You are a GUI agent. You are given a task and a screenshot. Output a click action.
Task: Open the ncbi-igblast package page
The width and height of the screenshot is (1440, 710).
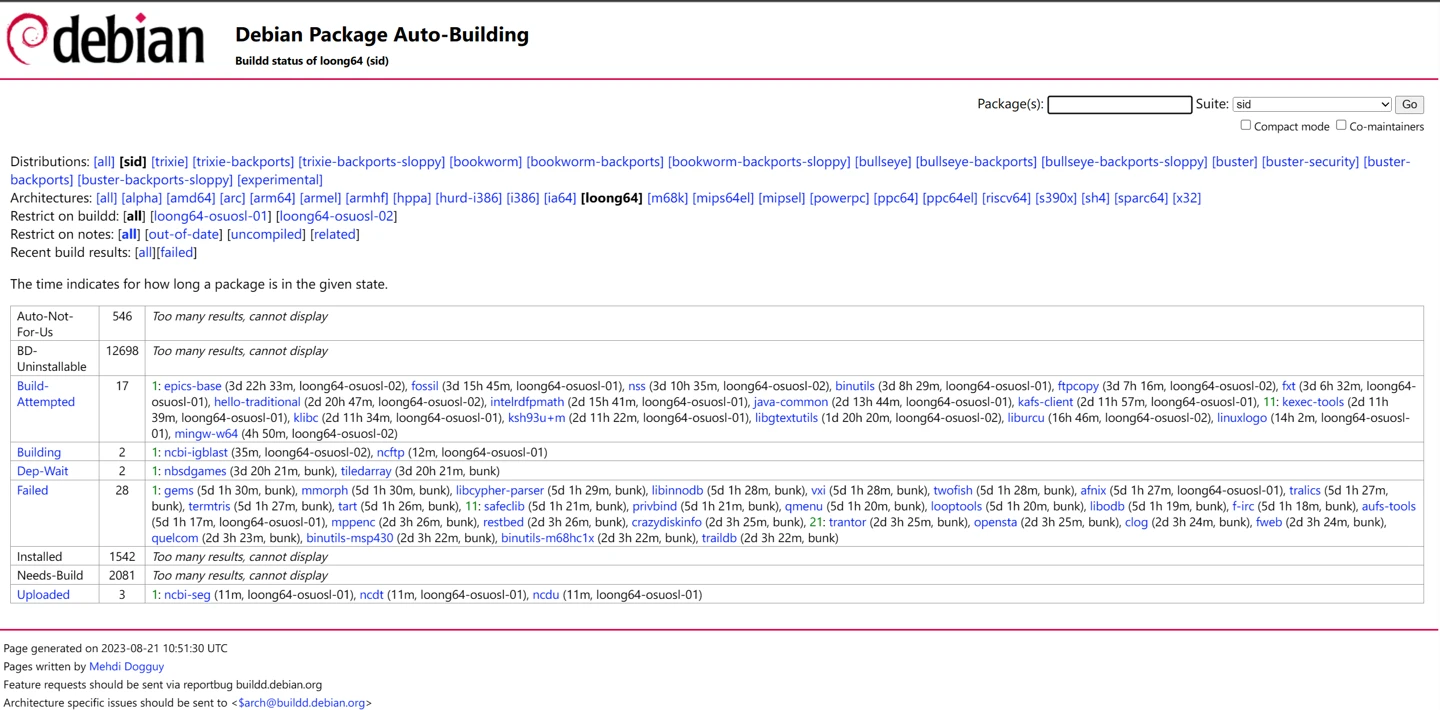click(x=195, y=453)
